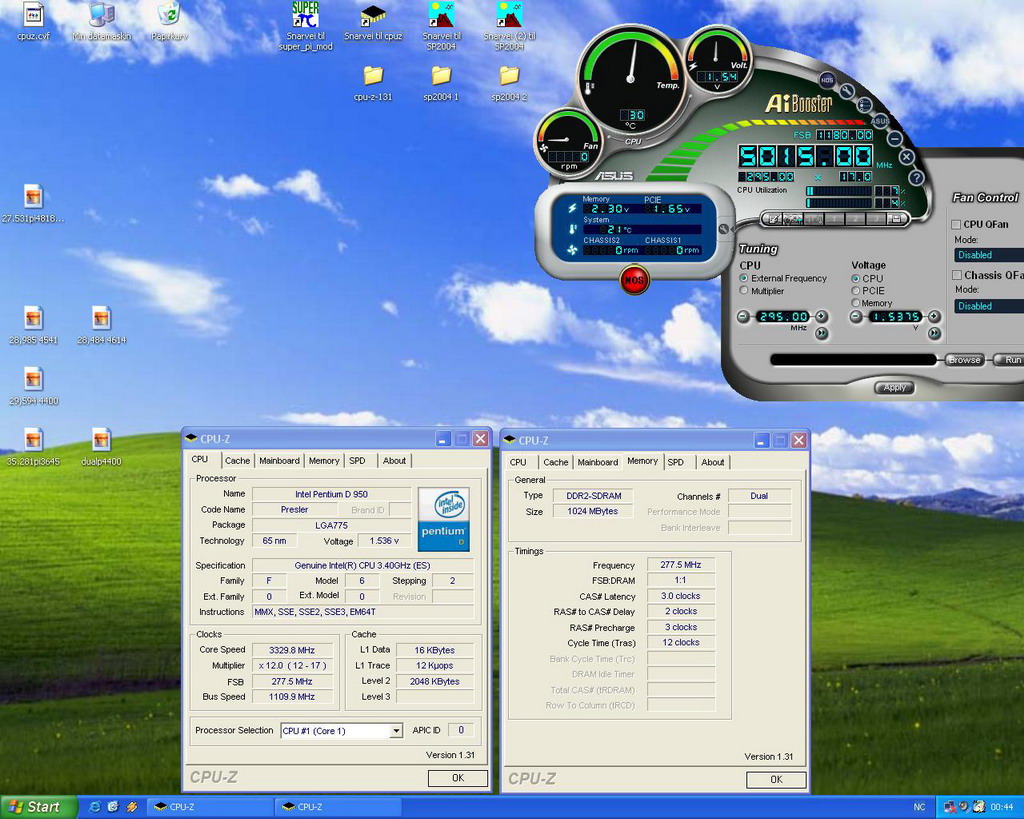
Task: Select PCIE radio under Voltage
Action: pyautogui.click(x=856, y=291)
